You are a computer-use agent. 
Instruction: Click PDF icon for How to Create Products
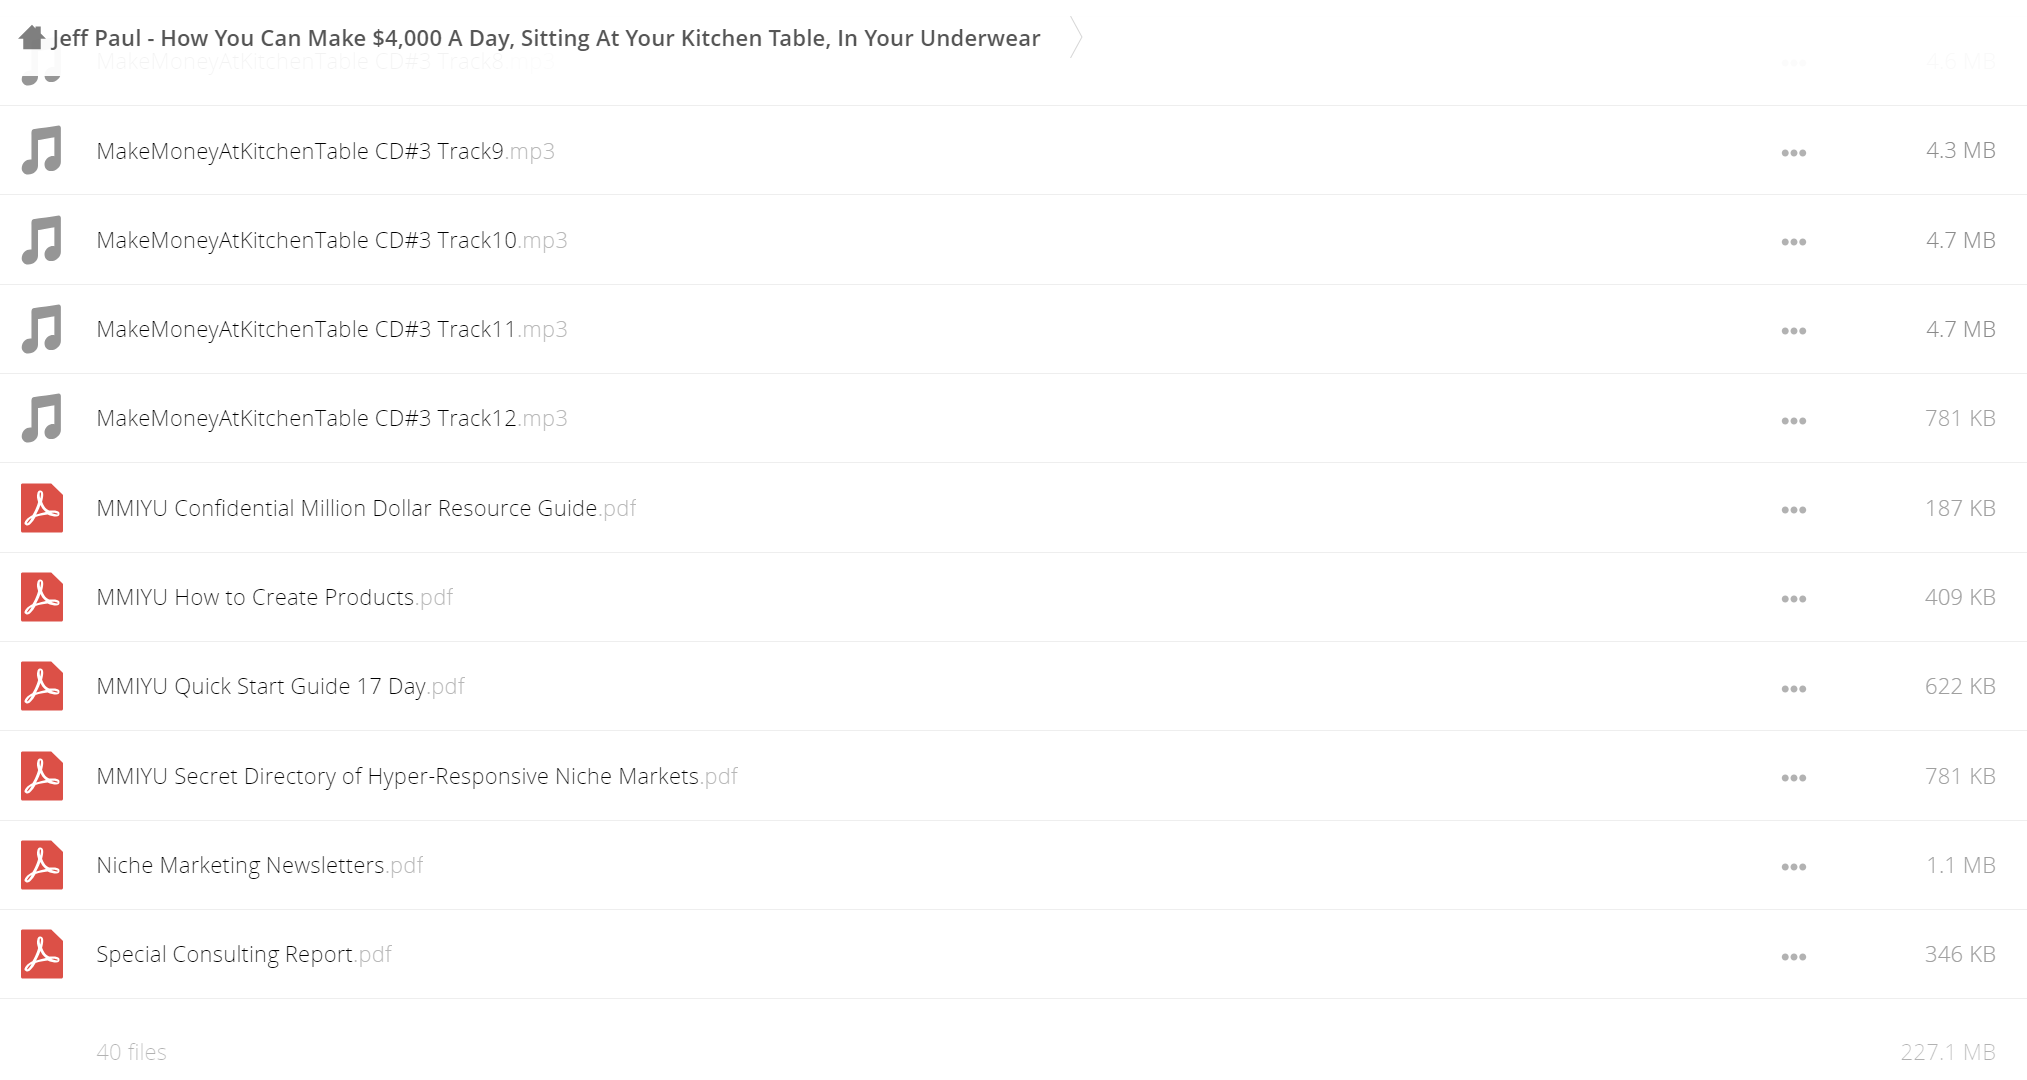[42, 597]
